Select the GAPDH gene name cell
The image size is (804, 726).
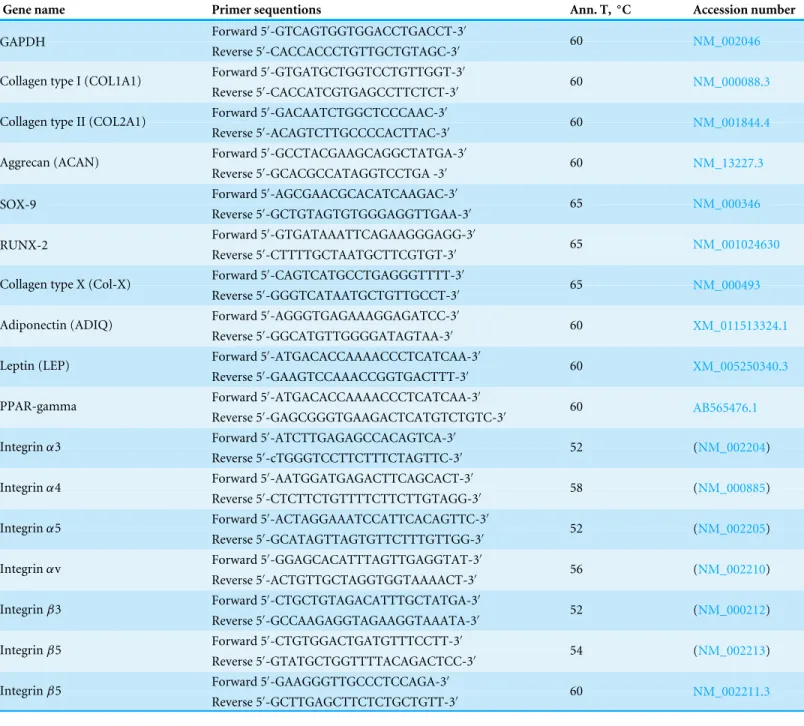[x=23, y=42]
